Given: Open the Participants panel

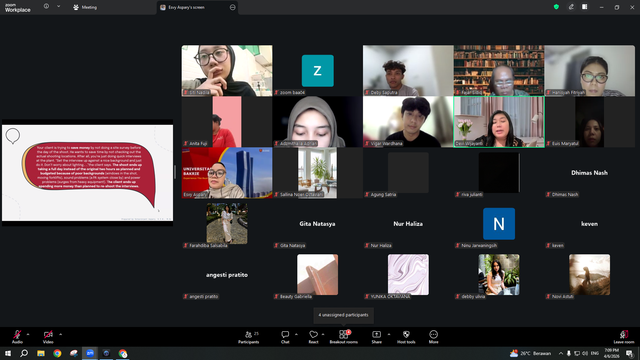Looking at the screenshot, I should pos(249,337).
